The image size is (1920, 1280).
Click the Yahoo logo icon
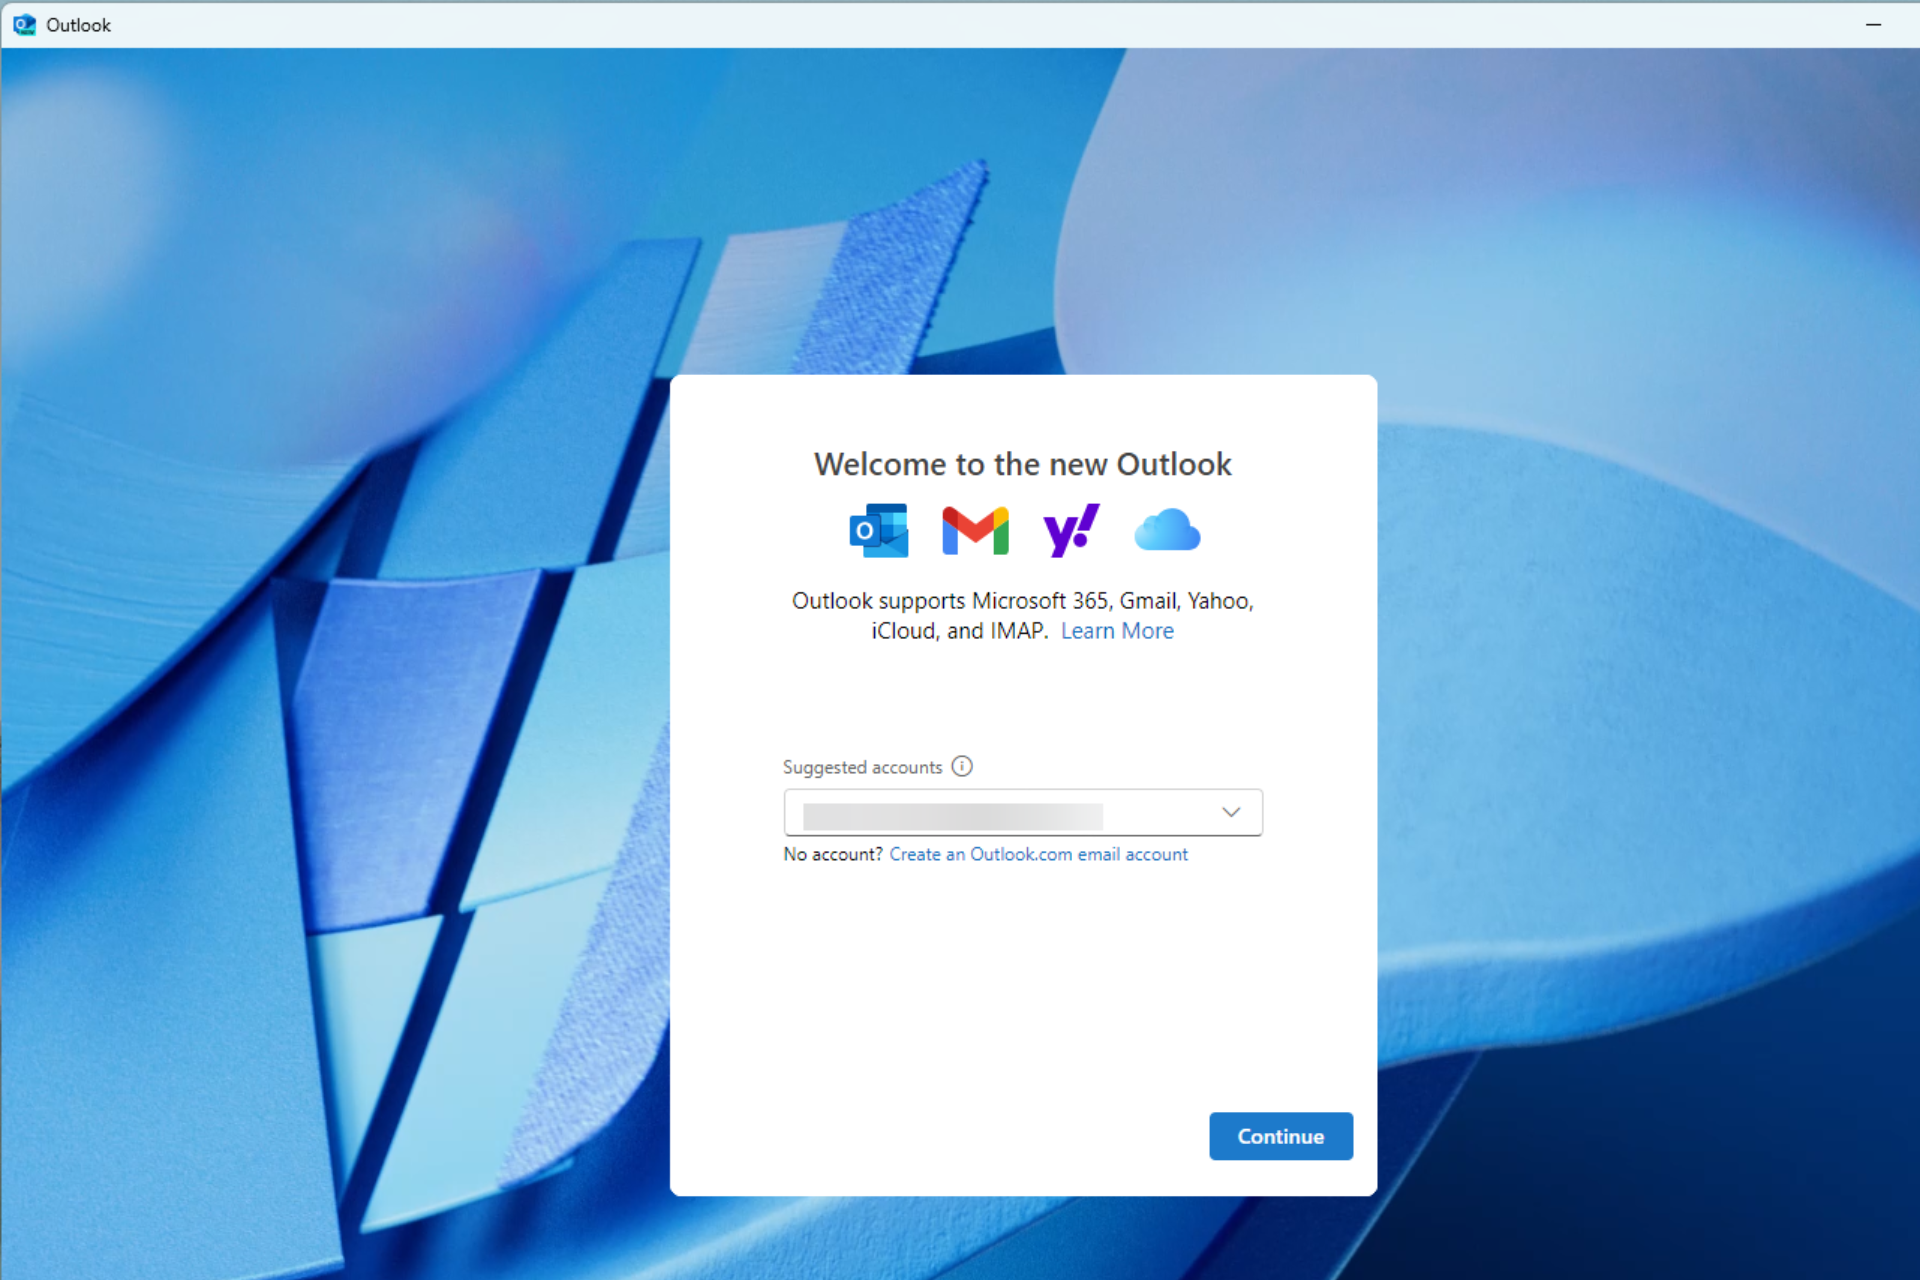1071,530
